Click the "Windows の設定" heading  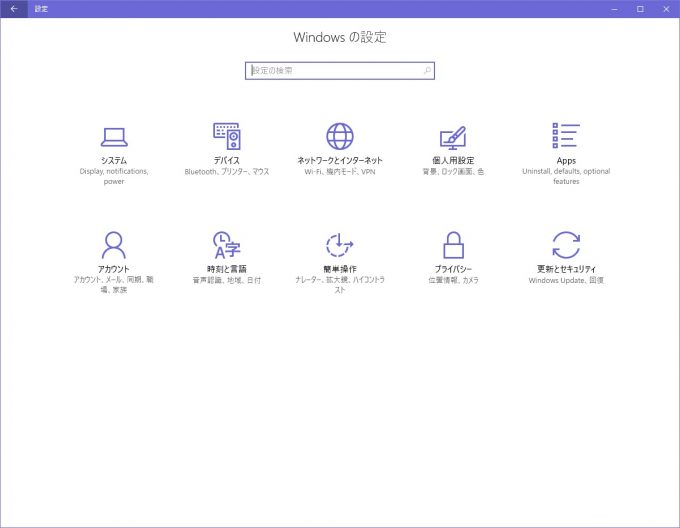click(x=340, y=37)
